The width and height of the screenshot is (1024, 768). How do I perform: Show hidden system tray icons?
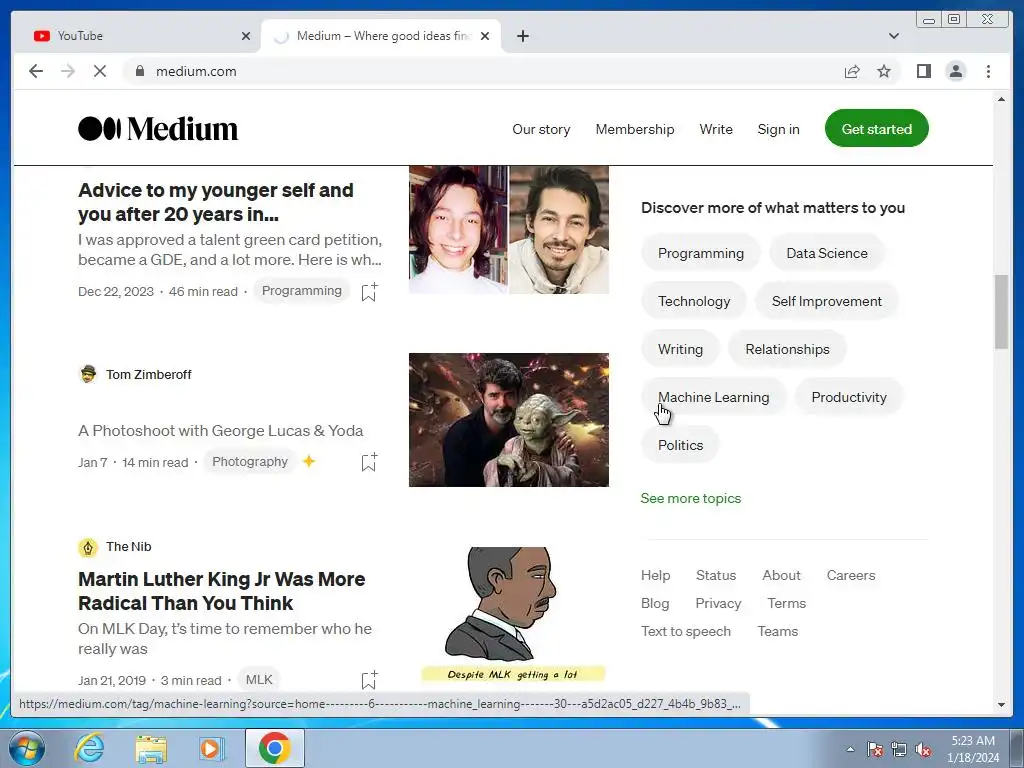click(850, 749)
